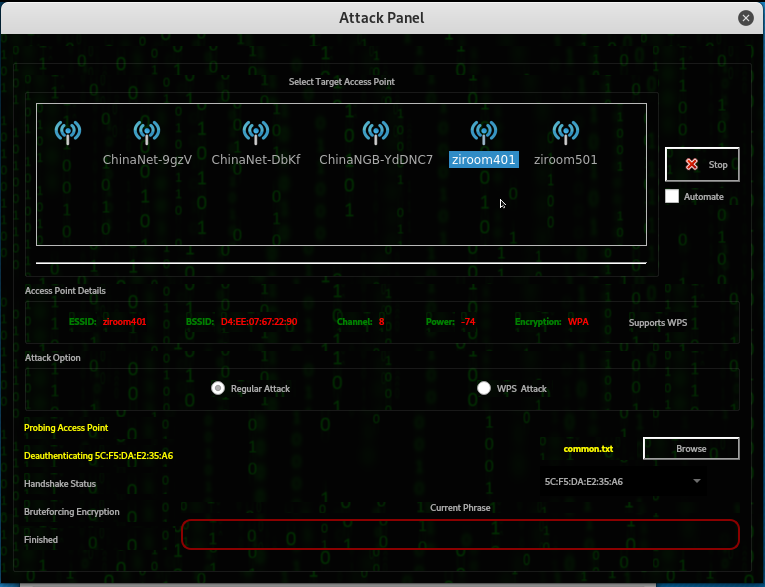Click the Attack Panel title bar
The height and width of the screenshot is (587, 765).
pos(382,18)
